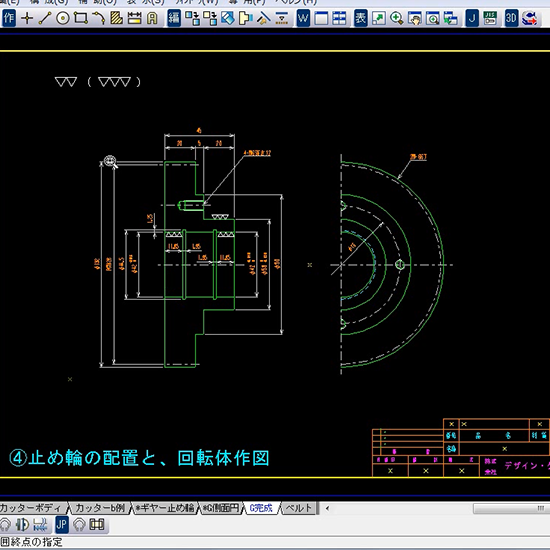Click the zoom window magnifier icon
Image resolution: width=550 pixels, height=550 pixels.
pos(433,18)
